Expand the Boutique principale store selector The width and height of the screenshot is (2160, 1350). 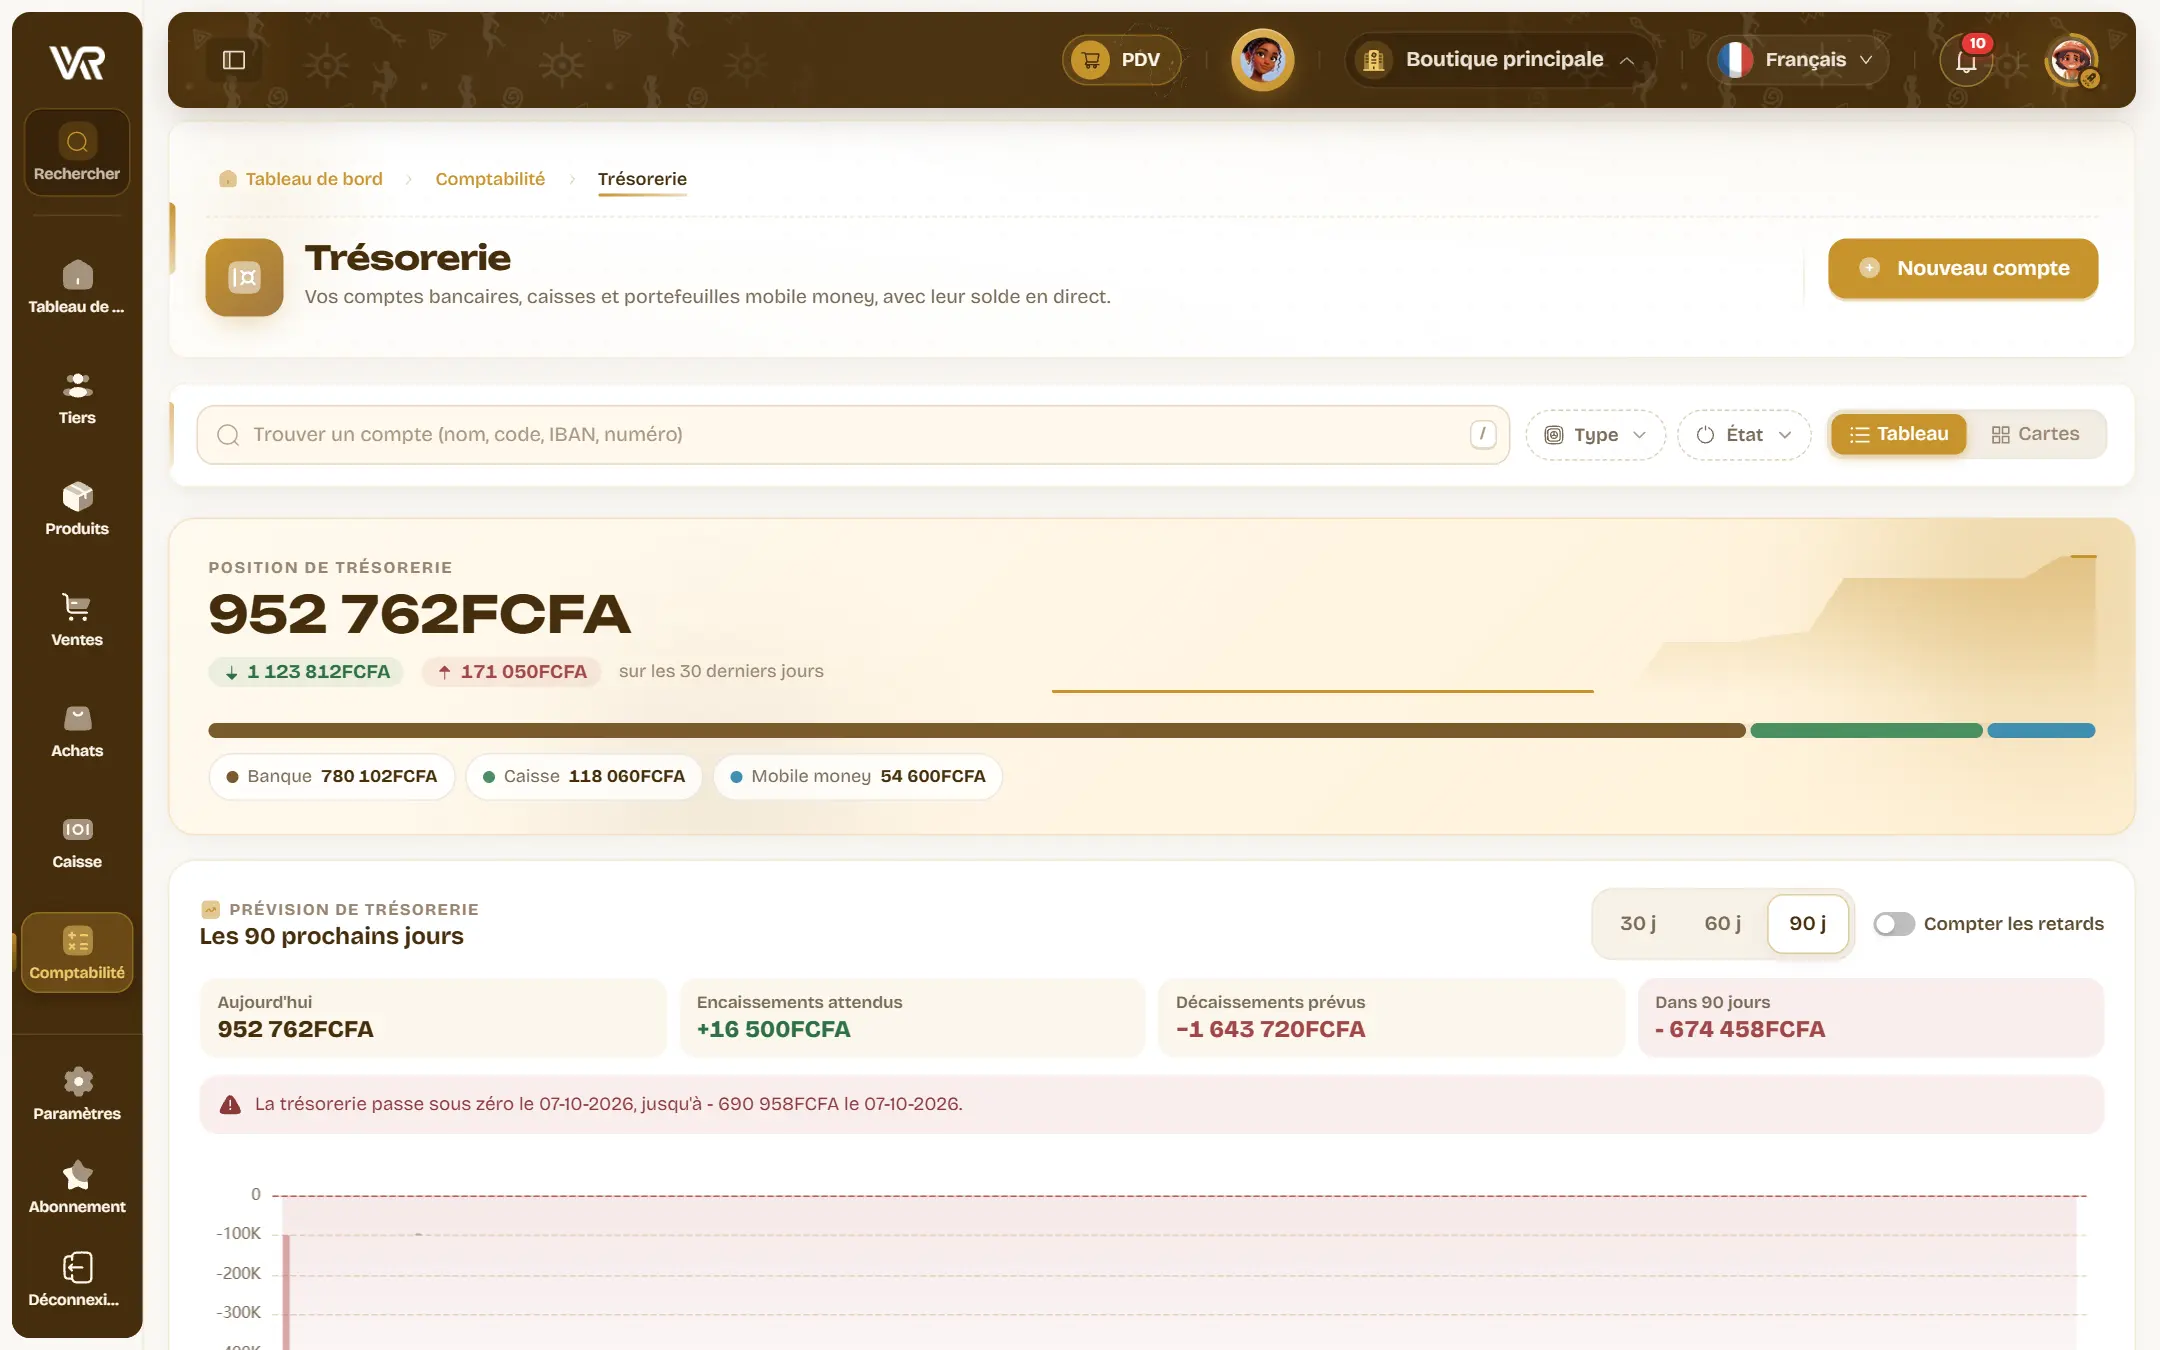(x=1500, y=60)
